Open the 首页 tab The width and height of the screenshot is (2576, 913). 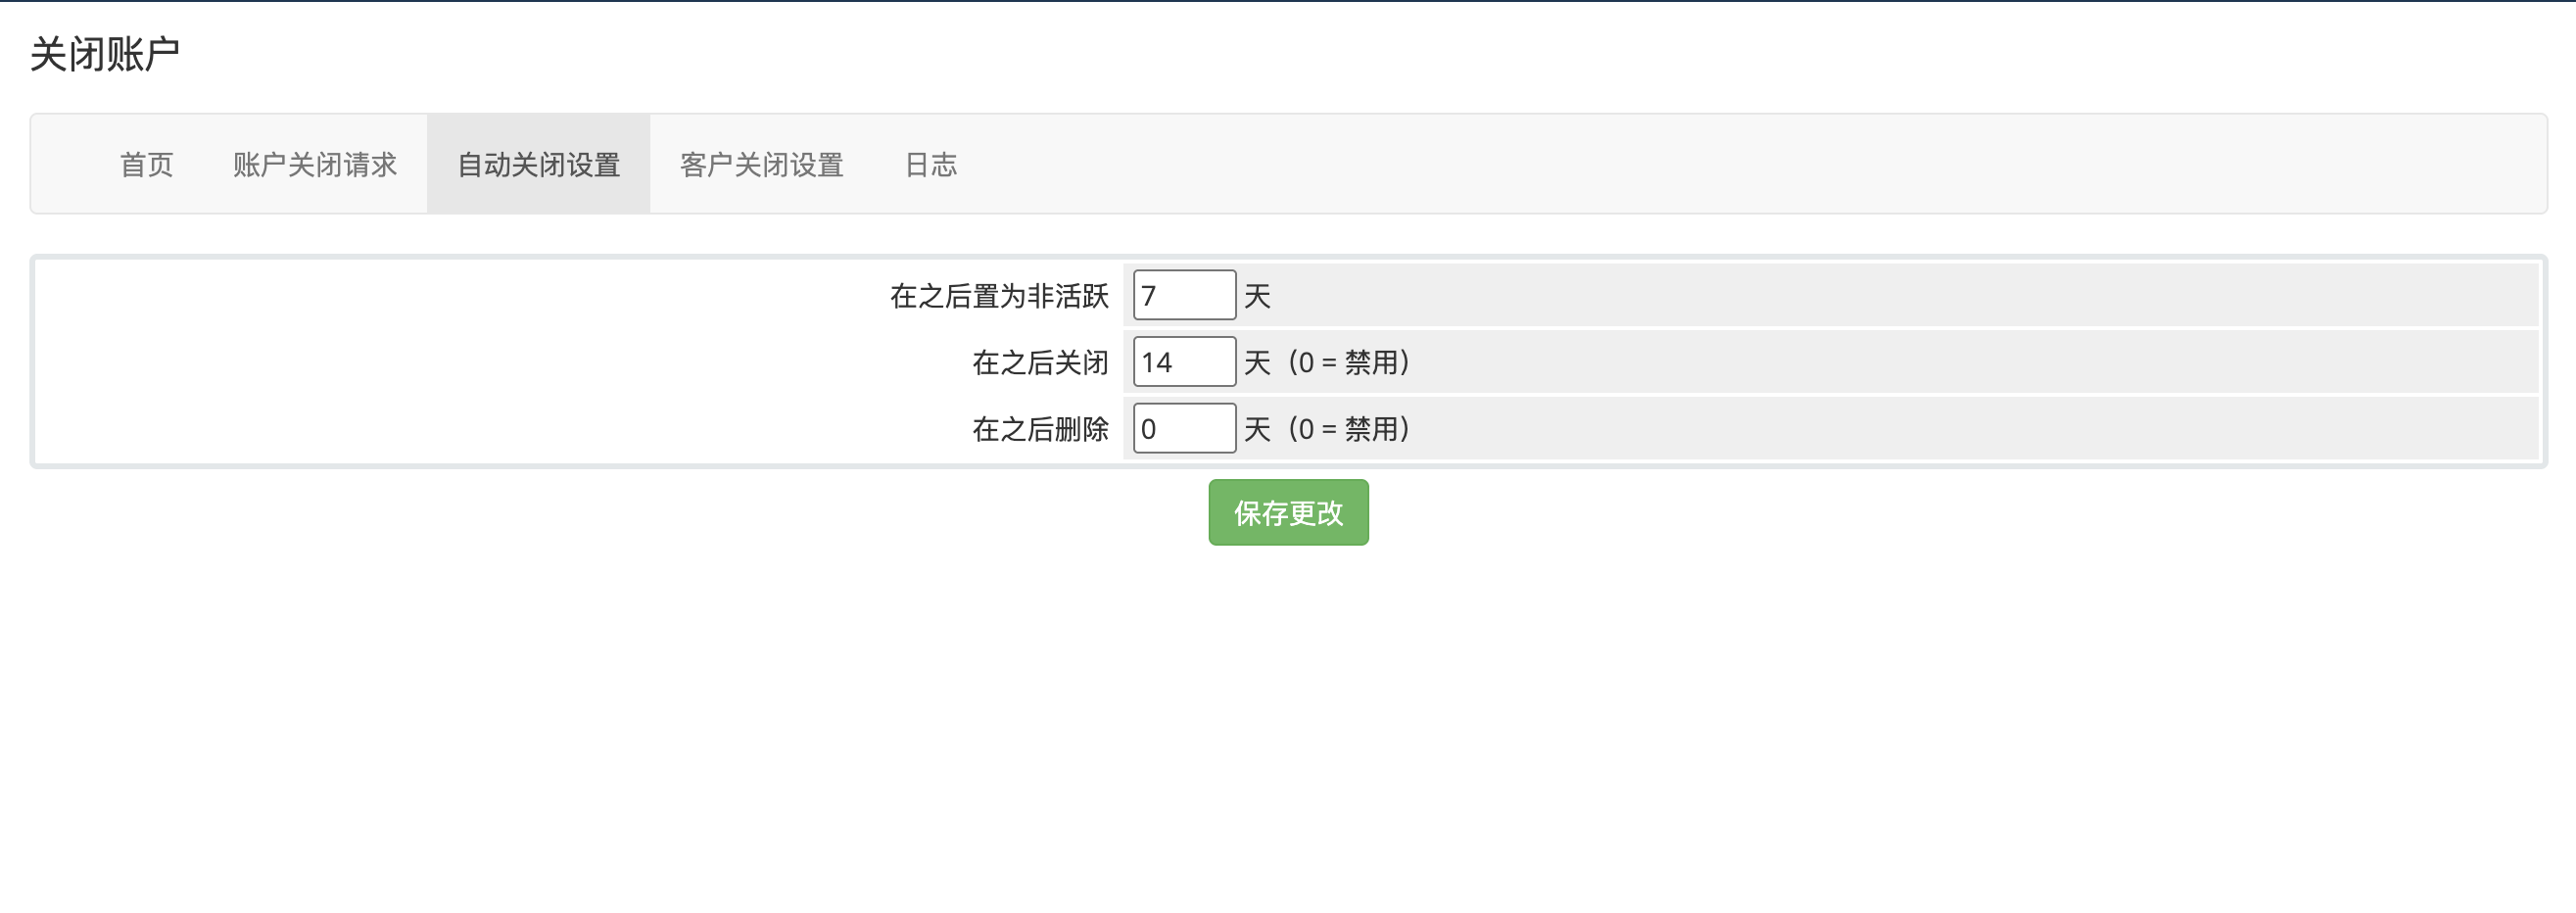[146, 164]
